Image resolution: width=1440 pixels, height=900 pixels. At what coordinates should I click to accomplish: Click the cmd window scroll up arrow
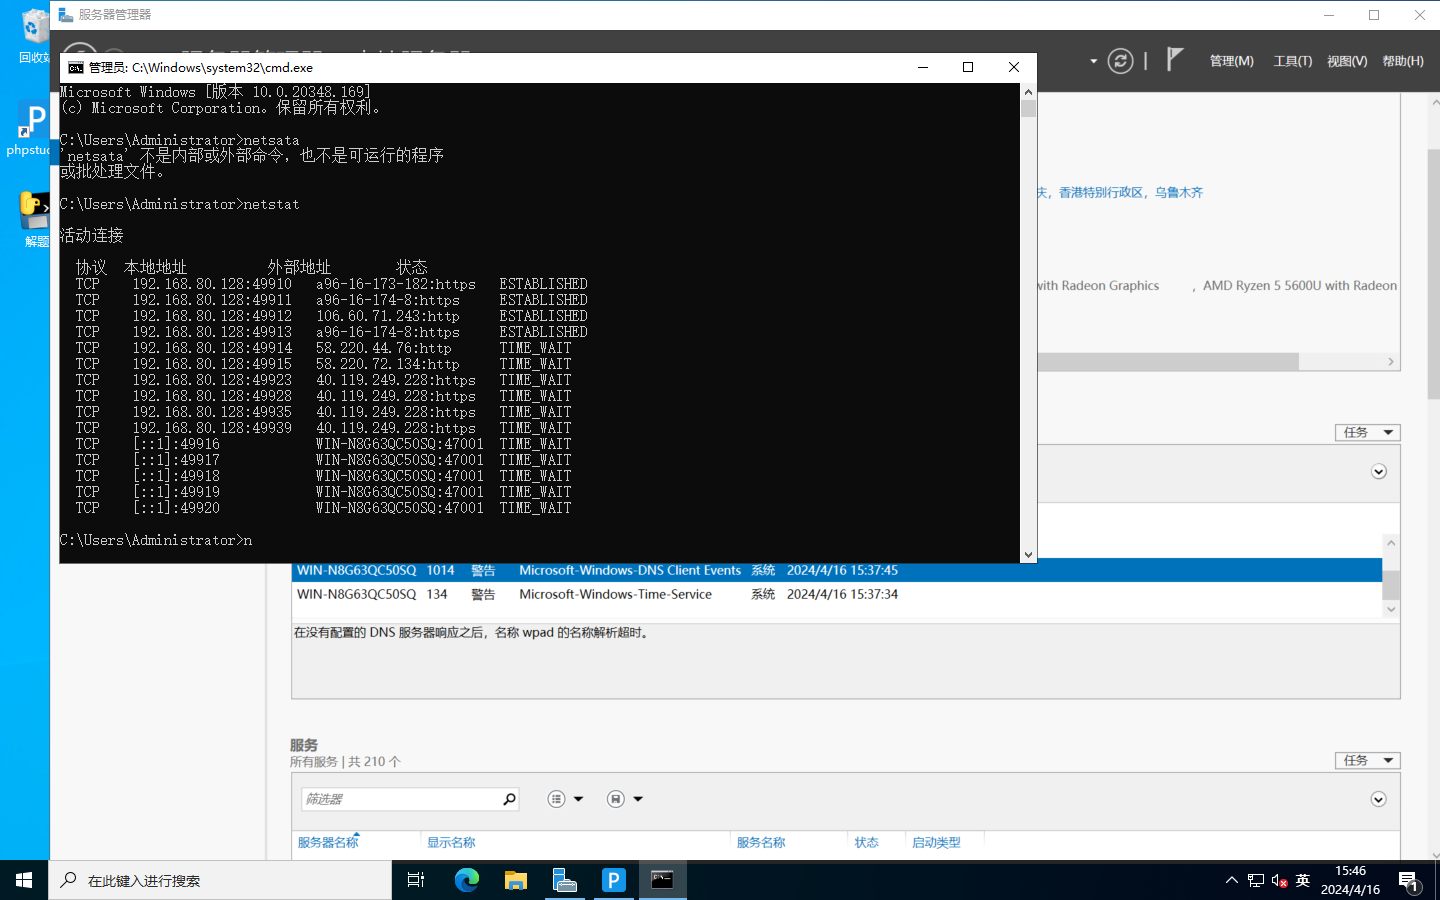tap(1028, 91)
